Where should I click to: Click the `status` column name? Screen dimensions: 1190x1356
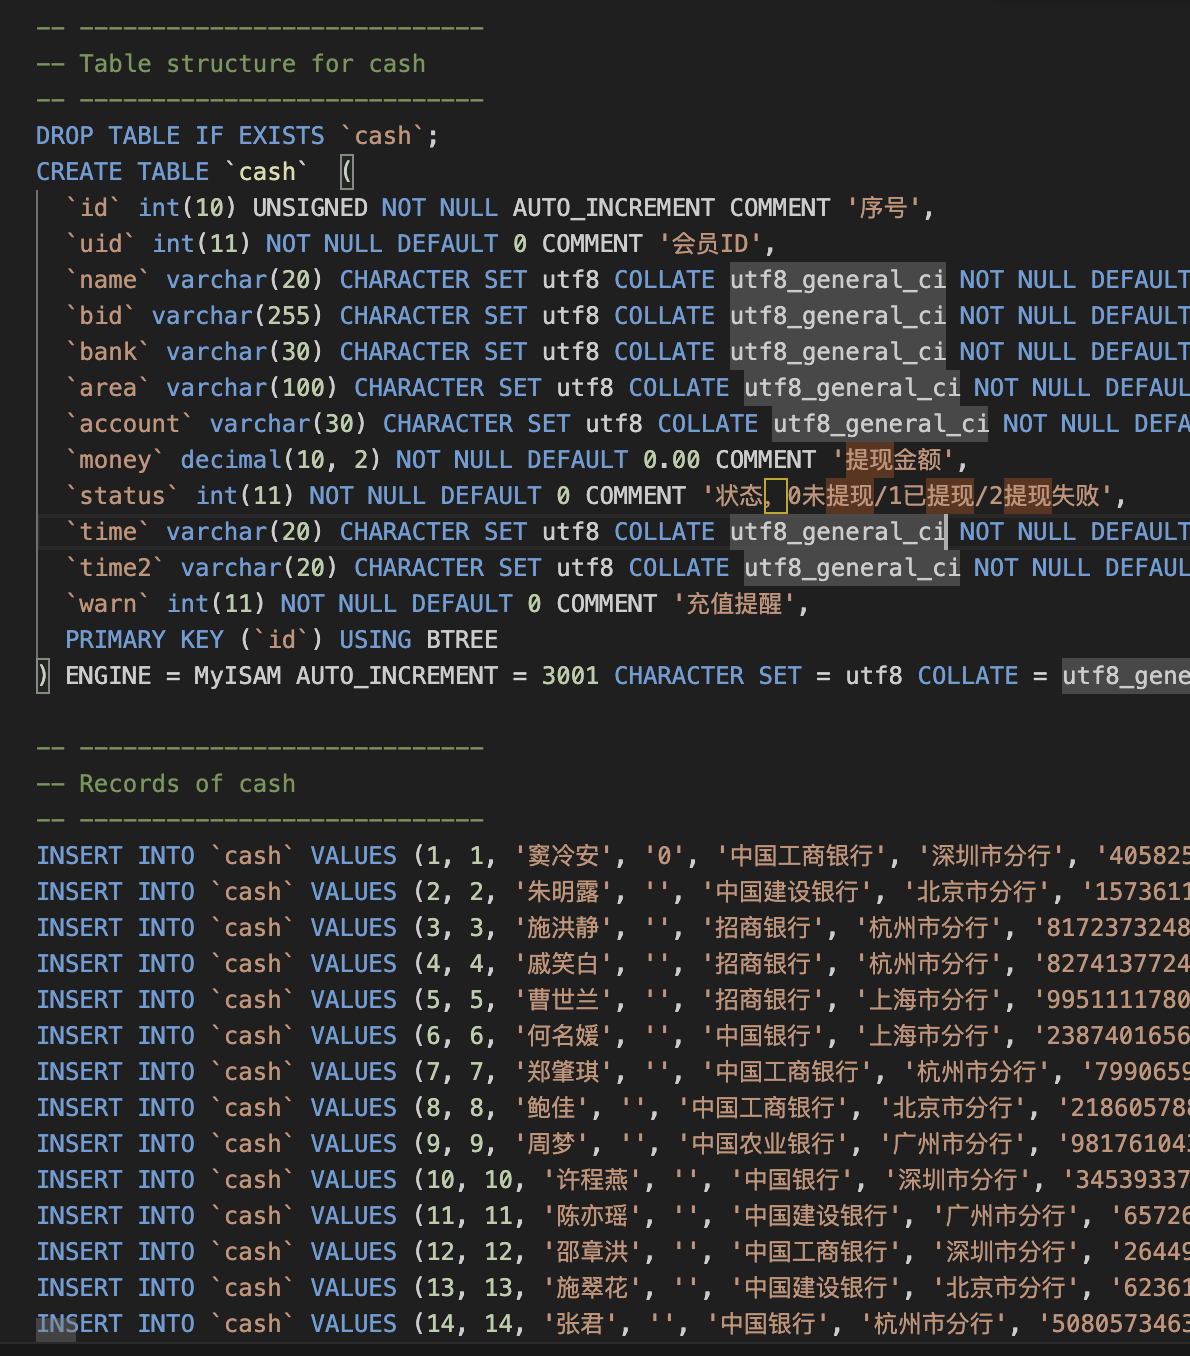click(123, 496)
